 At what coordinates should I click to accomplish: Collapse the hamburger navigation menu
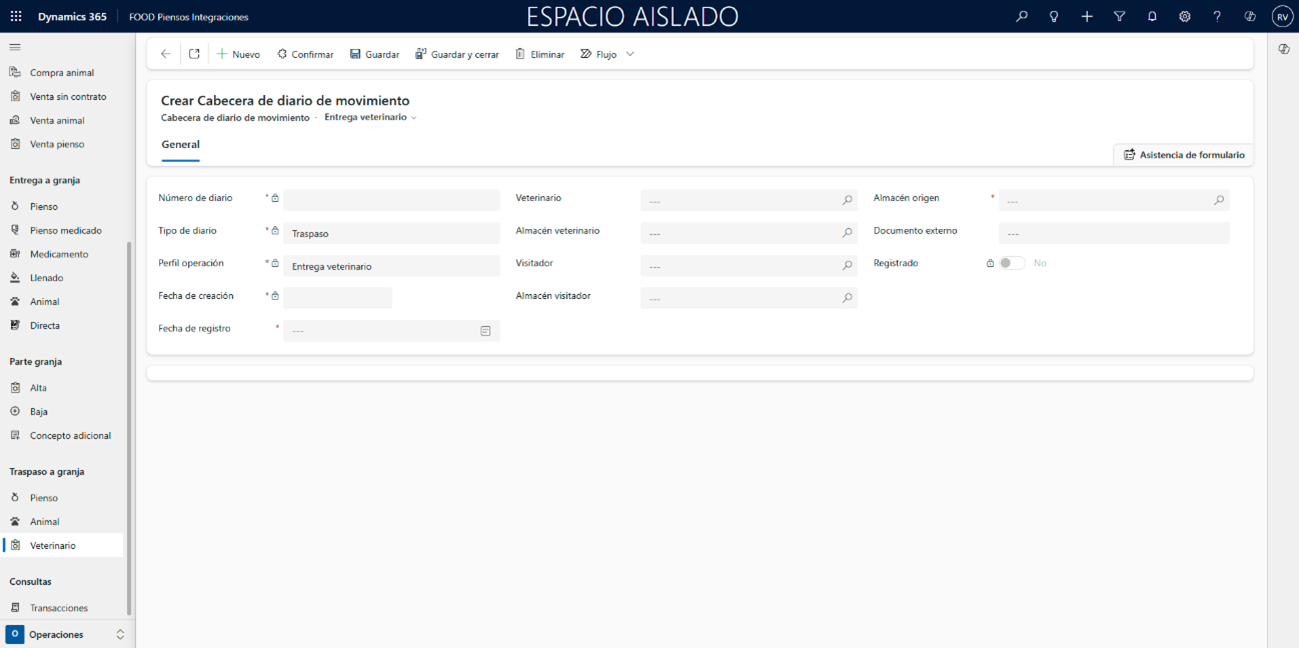tap(15, 47)
